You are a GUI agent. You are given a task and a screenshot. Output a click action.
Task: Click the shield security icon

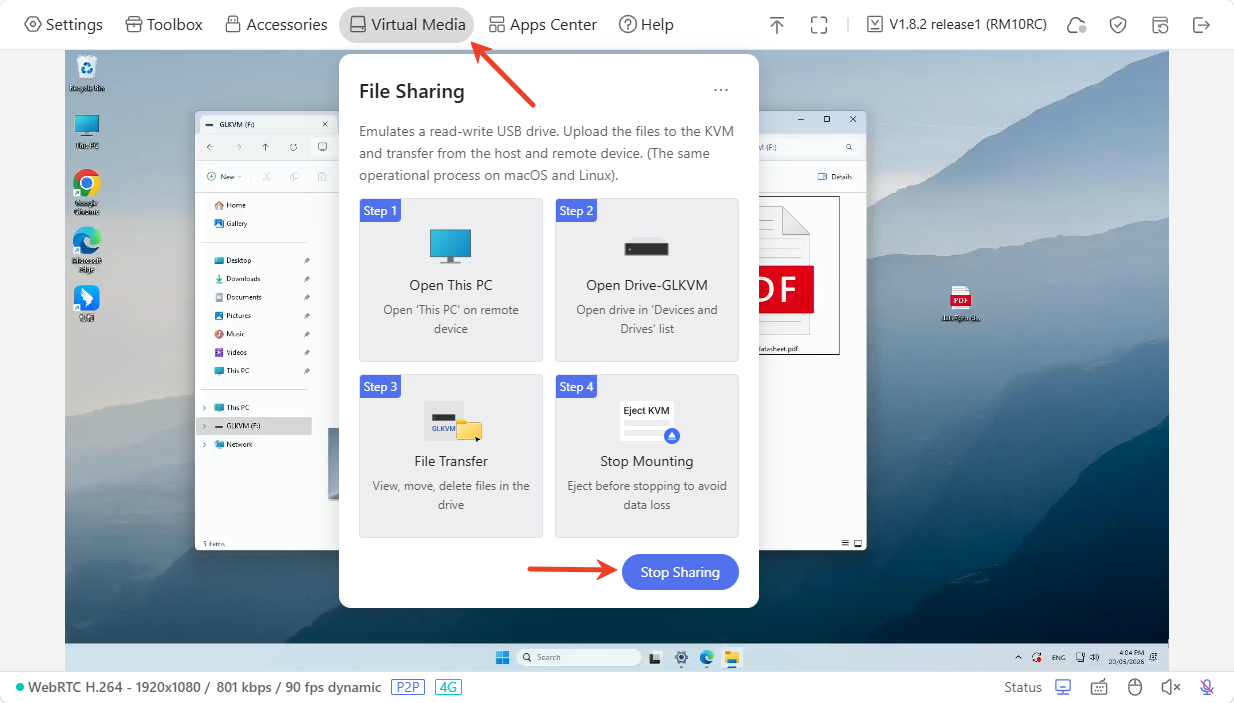pyautogui.click(x=1118, y=25)
